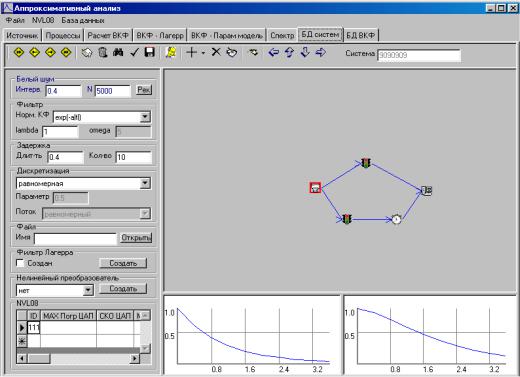The height and width of the screenshot is (377, 520).
Task: Click the X remove element icon
Action: click(x=216, y=52)
